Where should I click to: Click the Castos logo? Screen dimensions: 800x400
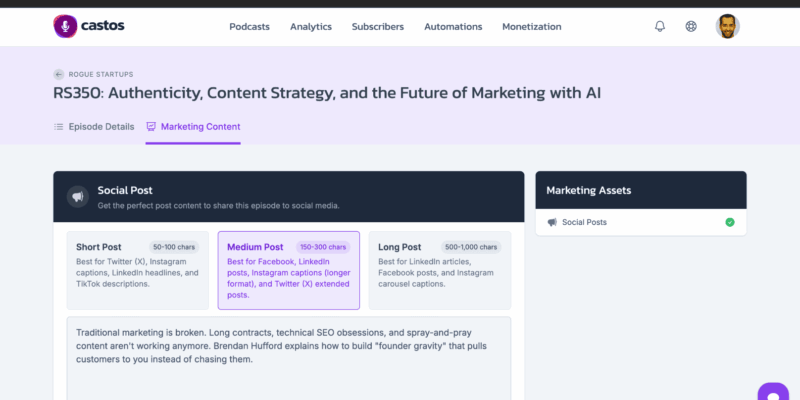[89, 26]
